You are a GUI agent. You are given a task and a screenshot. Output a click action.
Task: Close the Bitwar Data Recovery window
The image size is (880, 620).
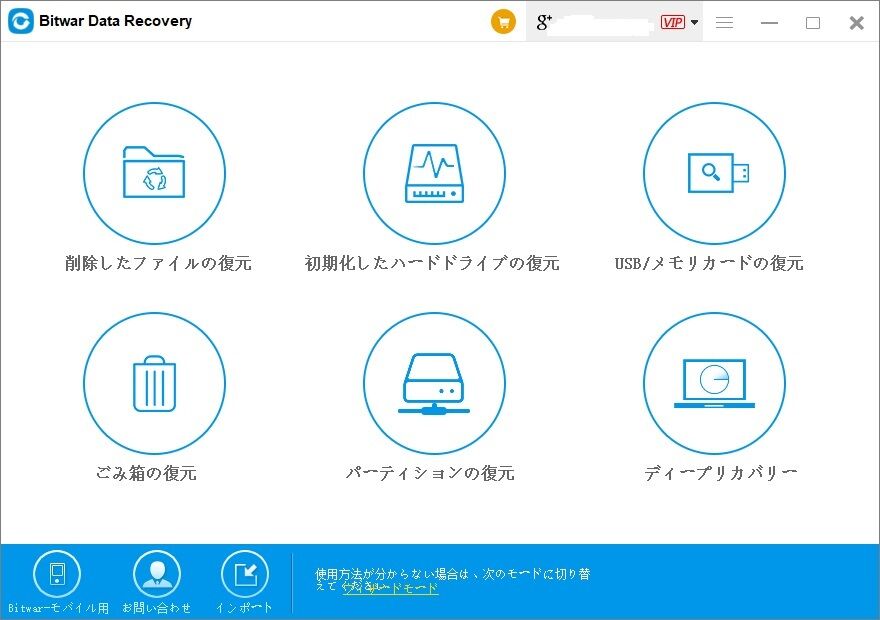[x=856, y=21]
